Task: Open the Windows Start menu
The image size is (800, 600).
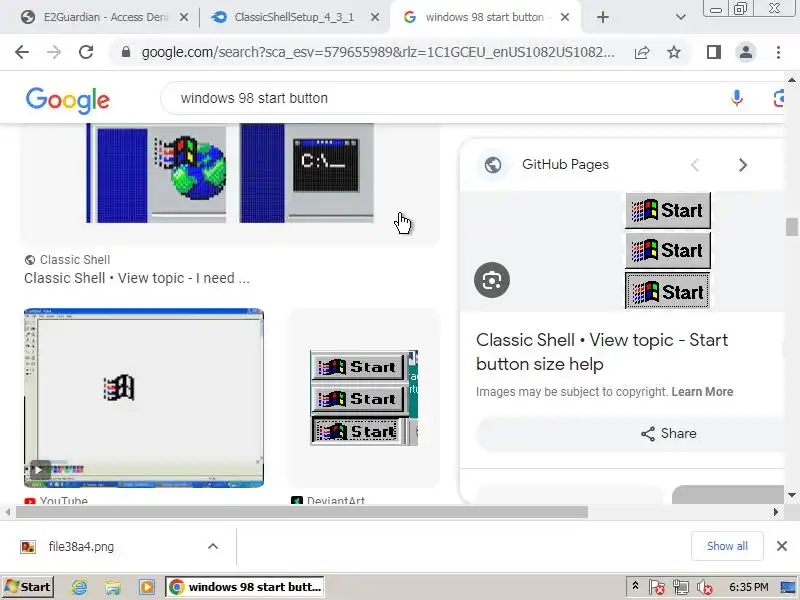Action: coord(28,587)
